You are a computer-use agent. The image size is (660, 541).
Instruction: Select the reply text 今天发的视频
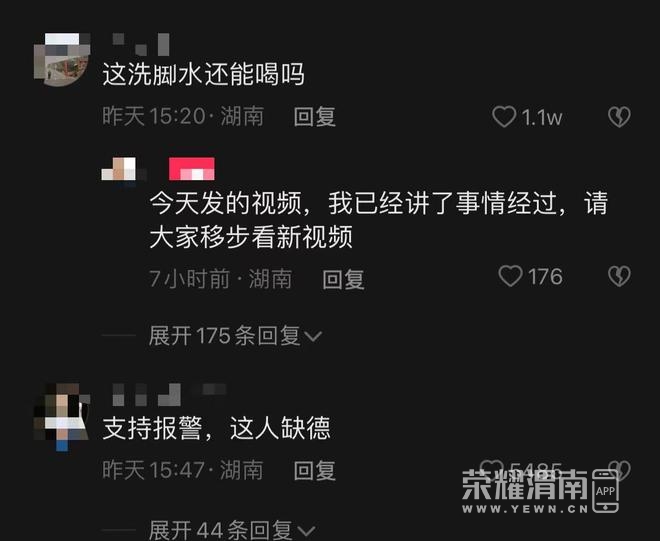tap(226, 203)
